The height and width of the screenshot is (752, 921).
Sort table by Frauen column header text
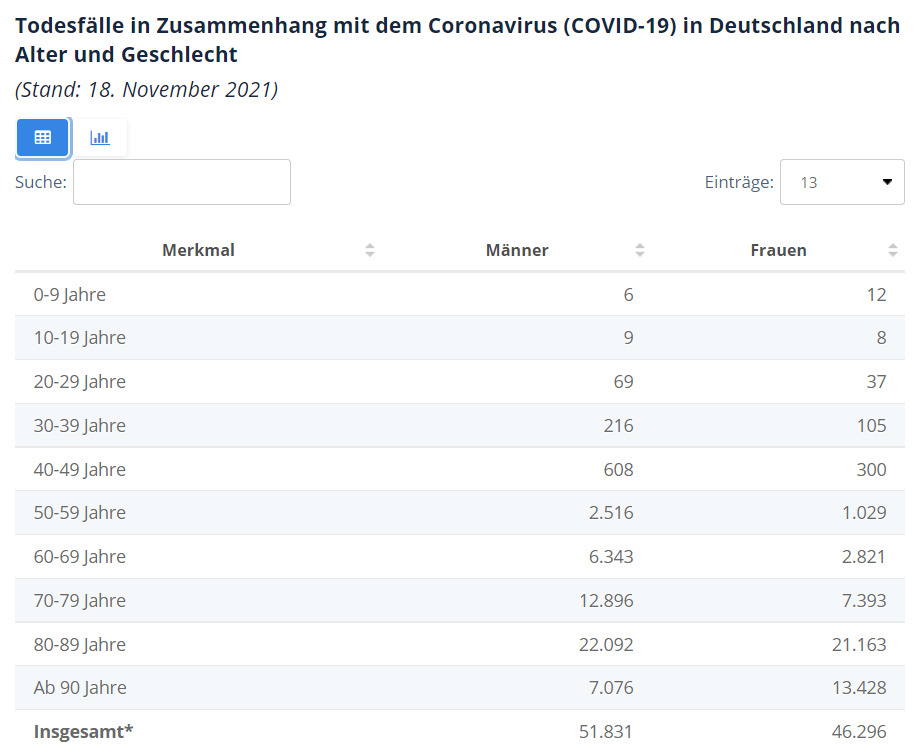tap(778, 250)
